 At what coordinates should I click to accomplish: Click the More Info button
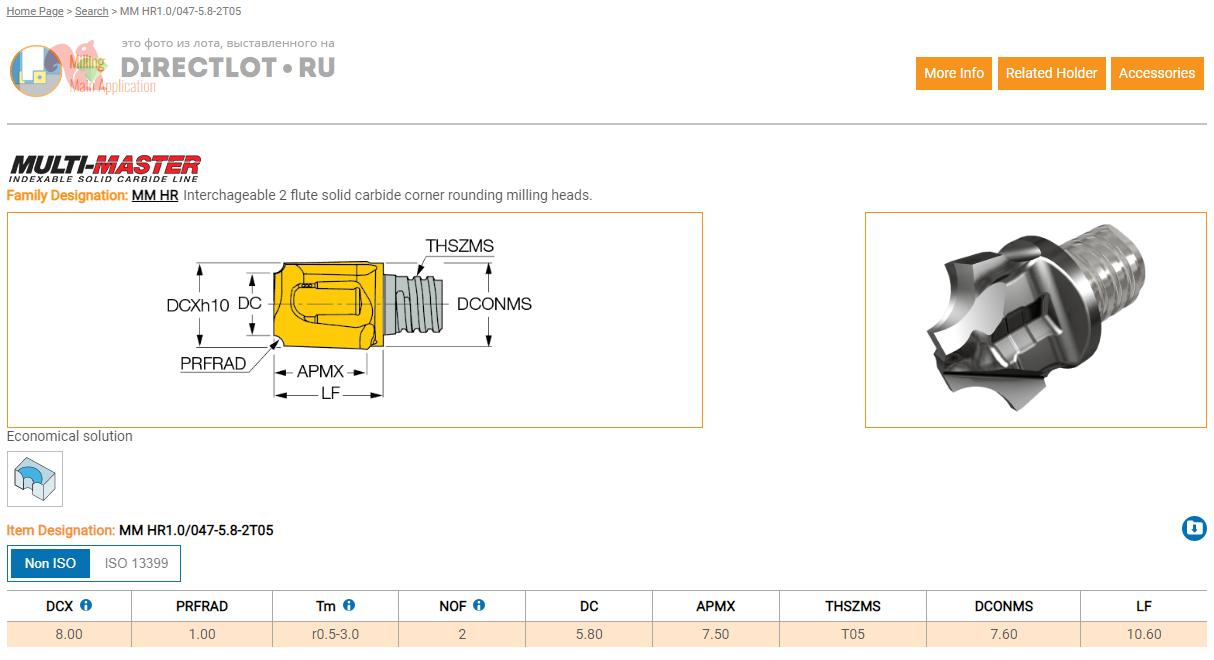pyautogui.click(x=954, y=73)
